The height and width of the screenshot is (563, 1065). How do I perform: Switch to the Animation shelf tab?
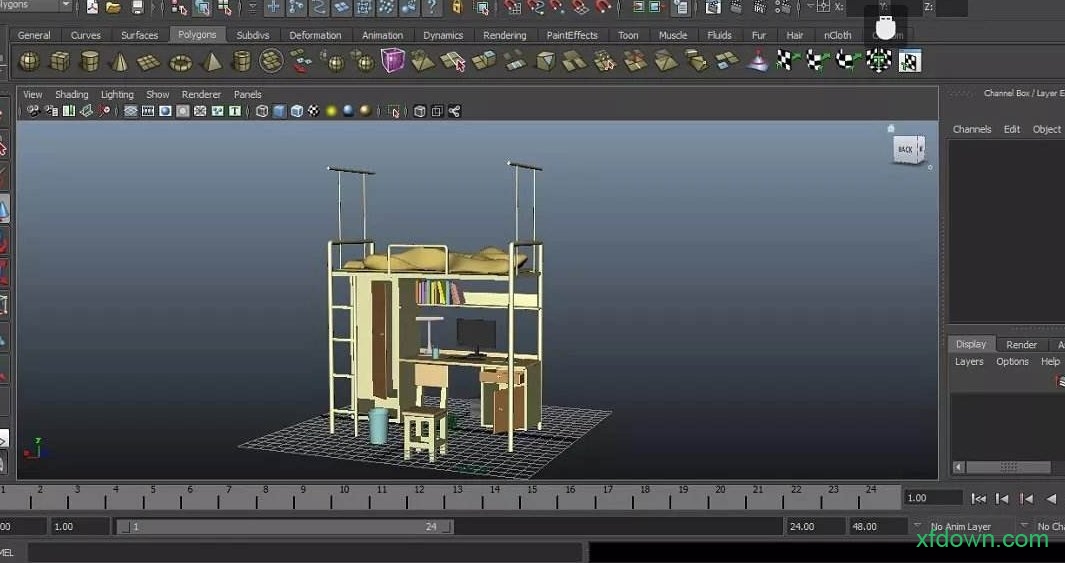382,35
